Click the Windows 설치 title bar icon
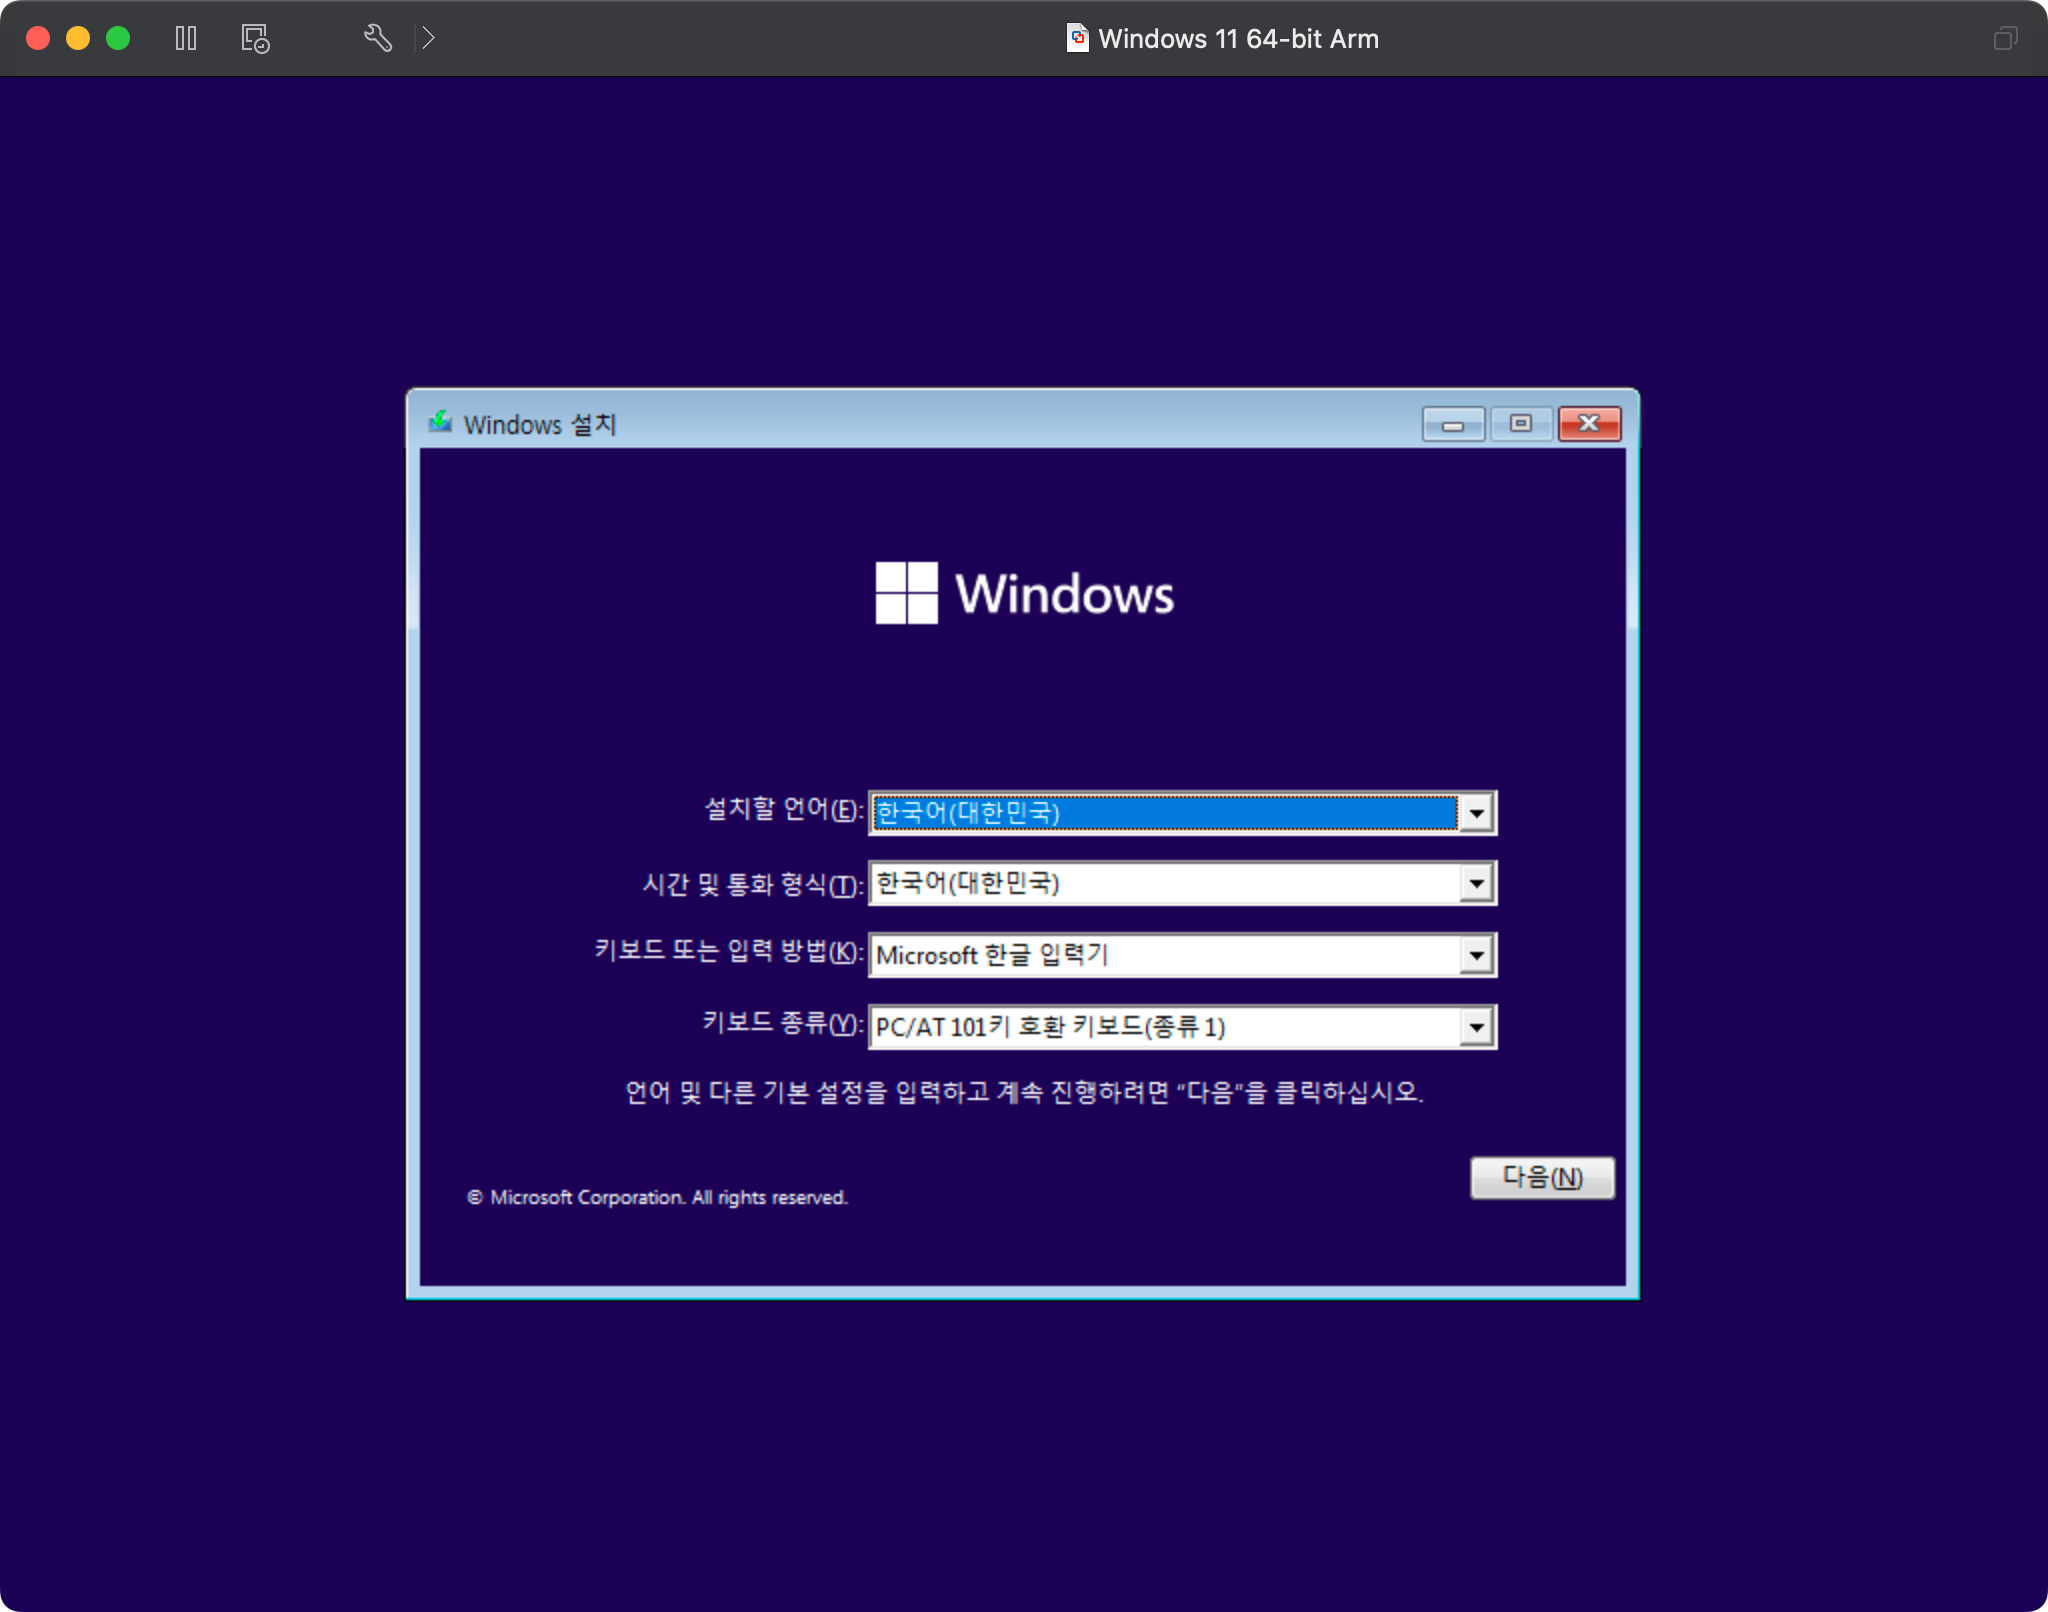Image resolution: width=2048 pixels, height=1612 pixels. (440, 422)
